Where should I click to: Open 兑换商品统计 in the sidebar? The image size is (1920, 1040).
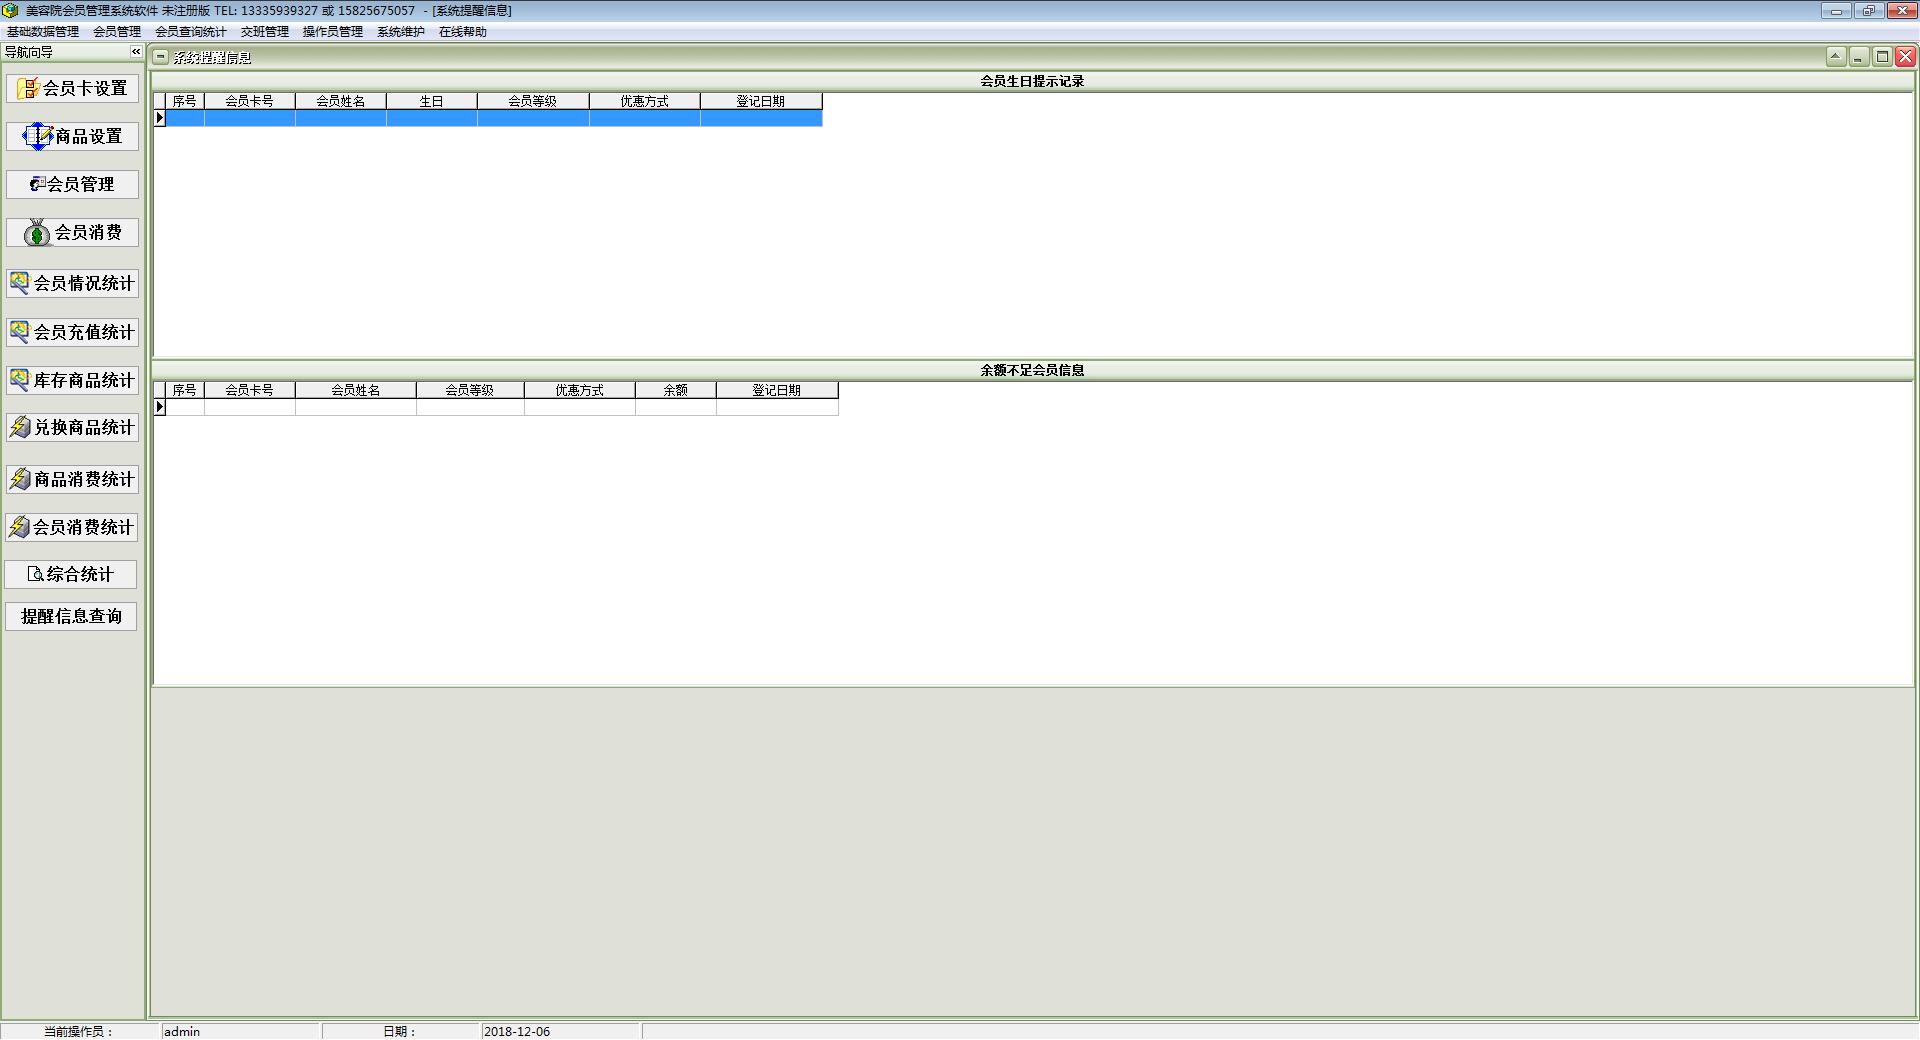click(72, 427)
